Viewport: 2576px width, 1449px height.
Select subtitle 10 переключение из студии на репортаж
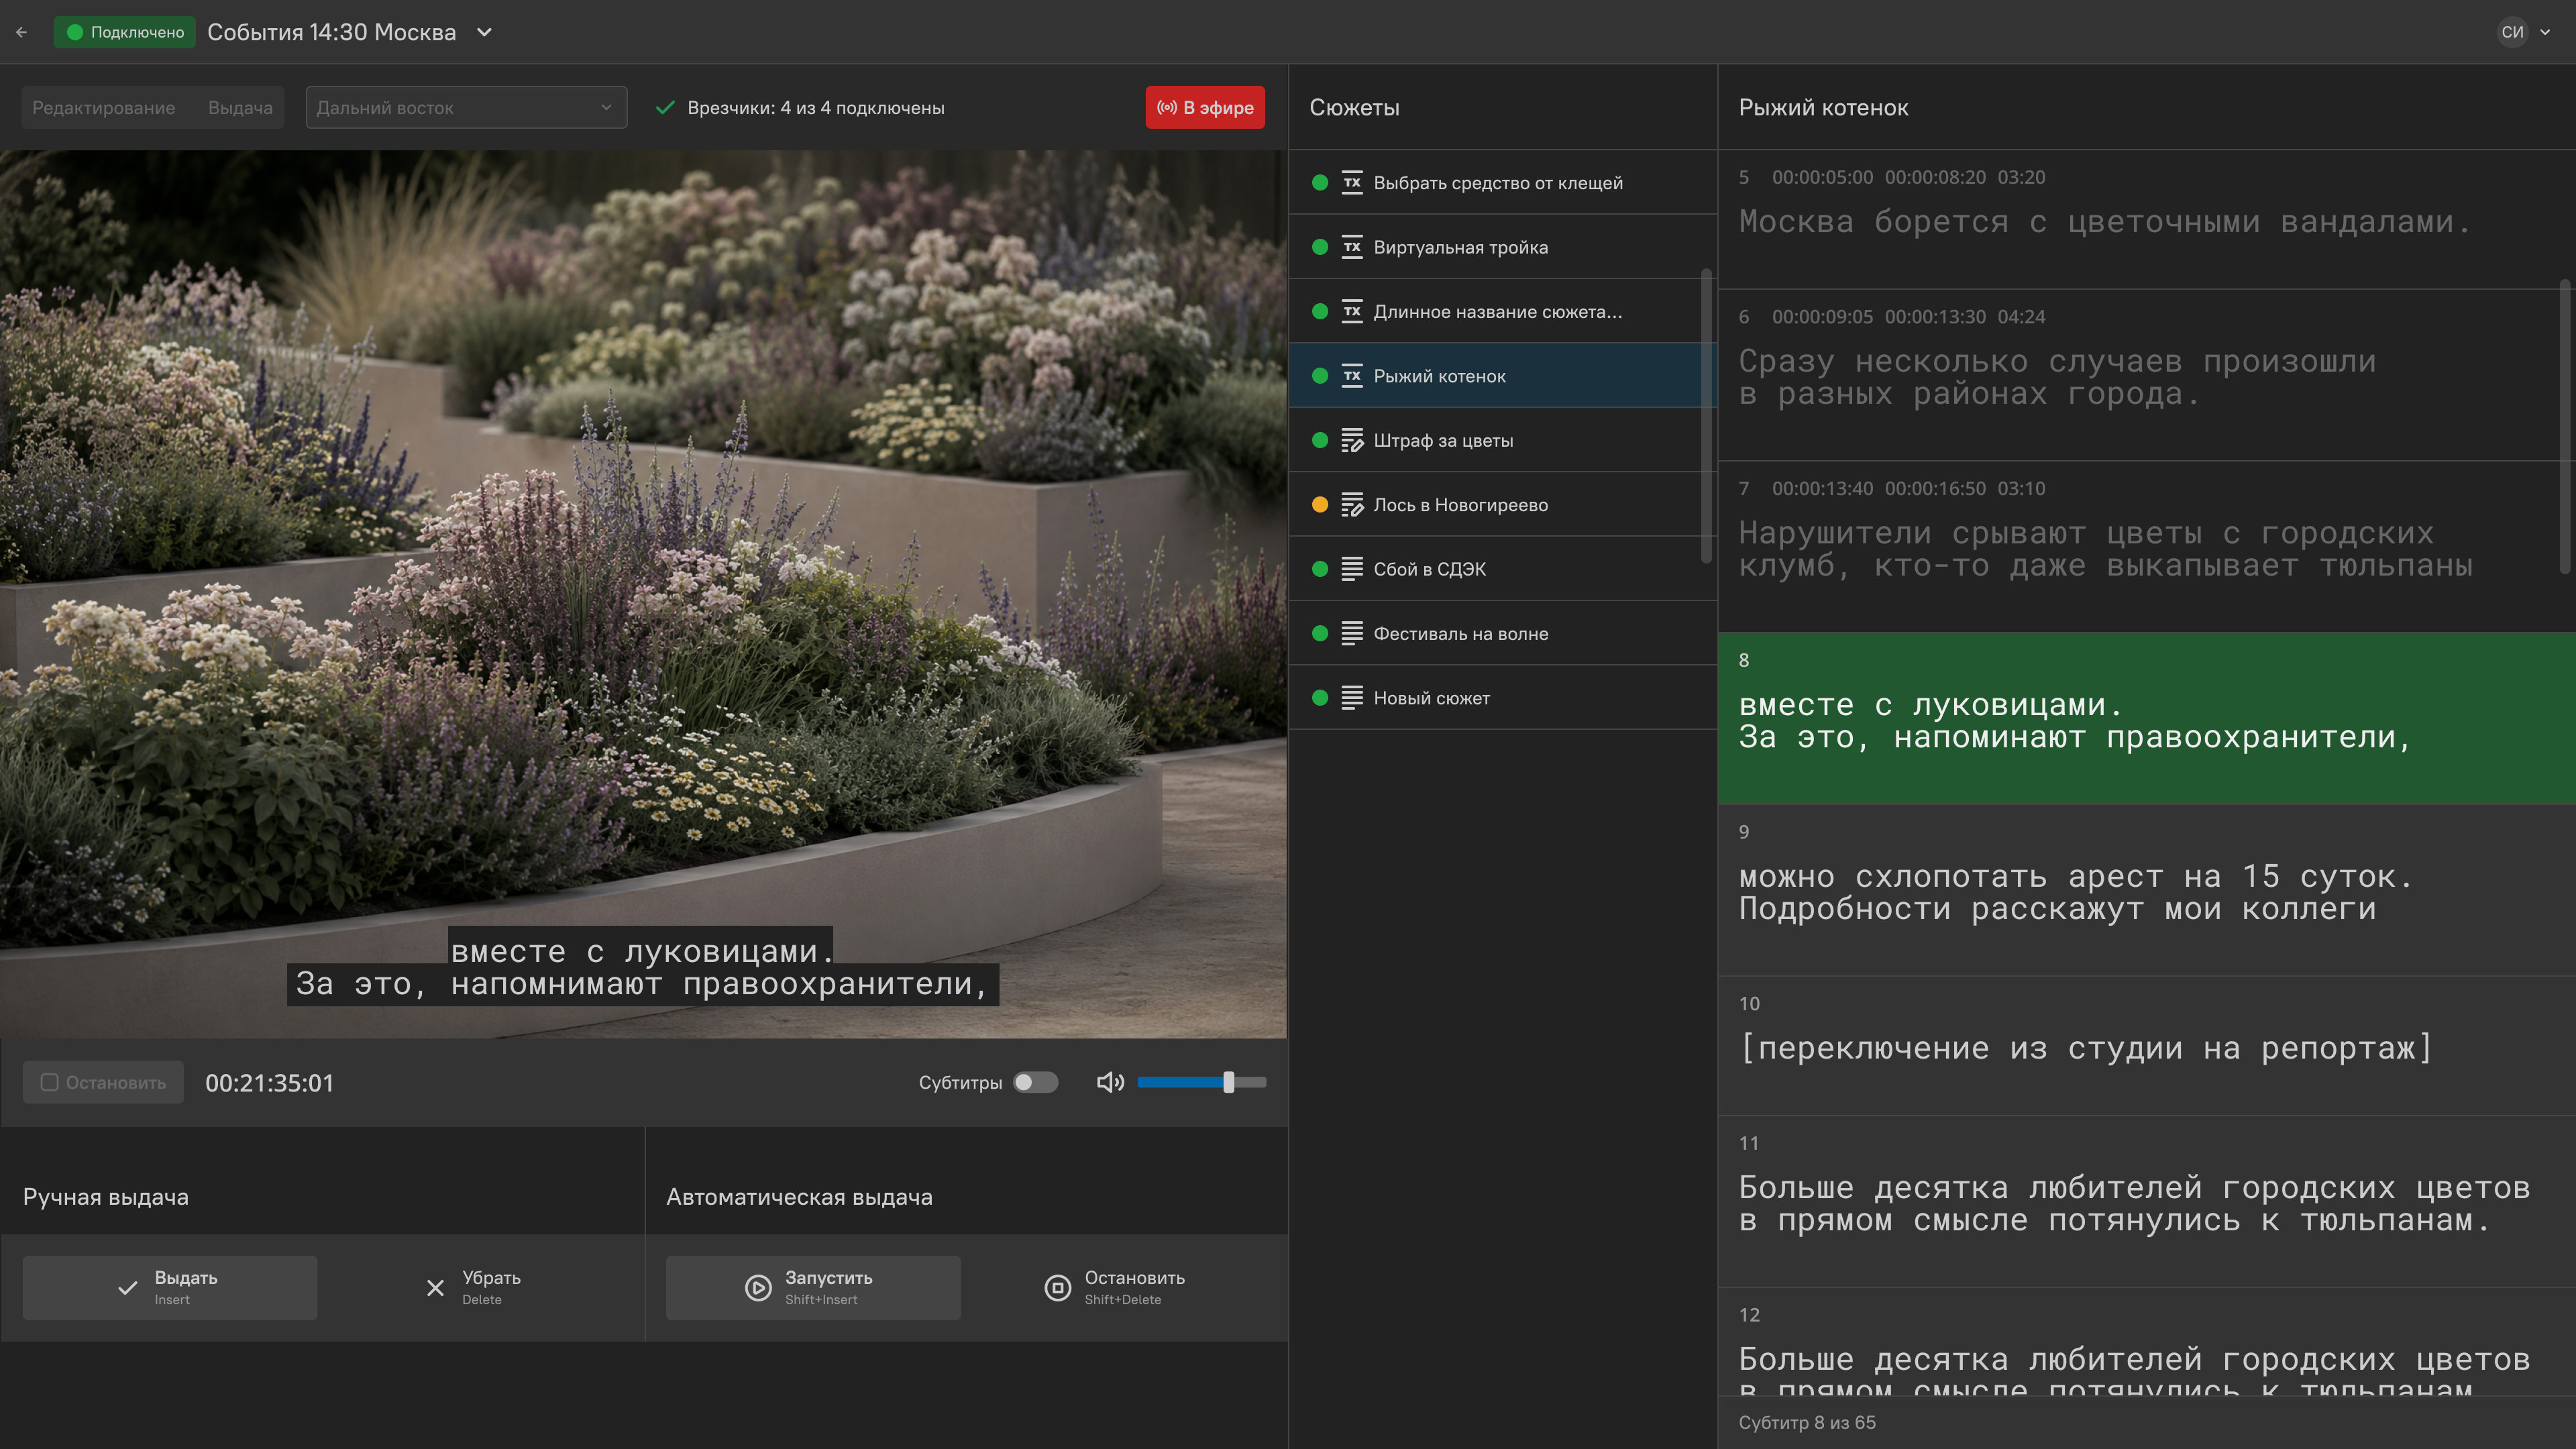(x=2146, y=1046)
